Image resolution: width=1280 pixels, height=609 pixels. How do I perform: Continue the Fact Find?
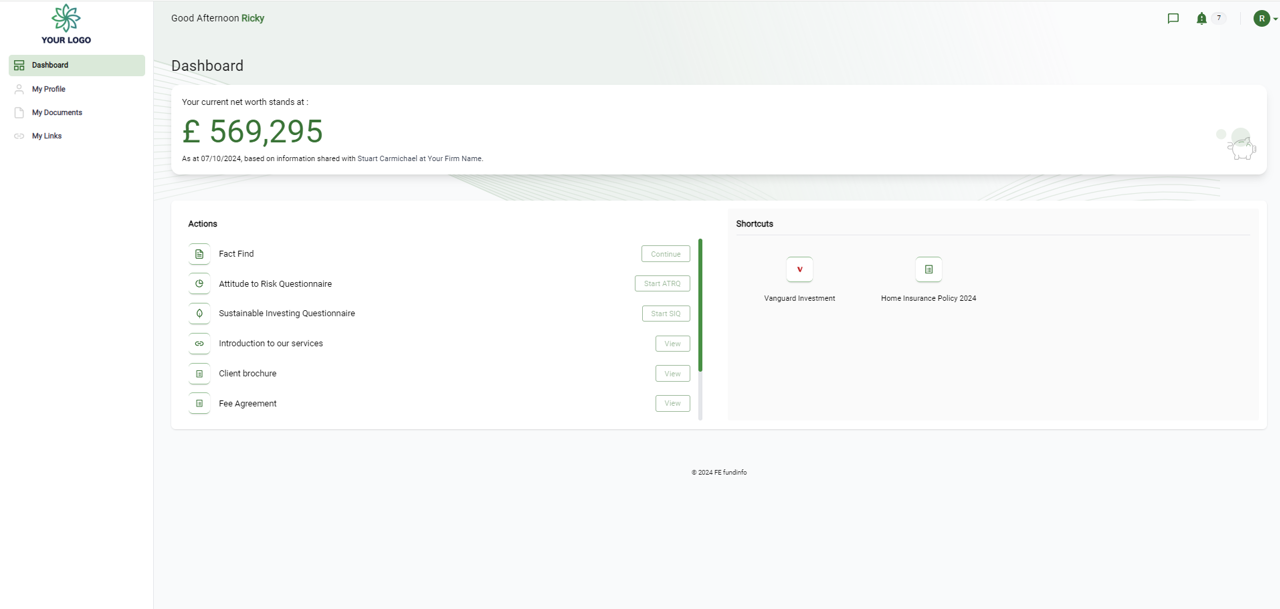click(666, 254)
